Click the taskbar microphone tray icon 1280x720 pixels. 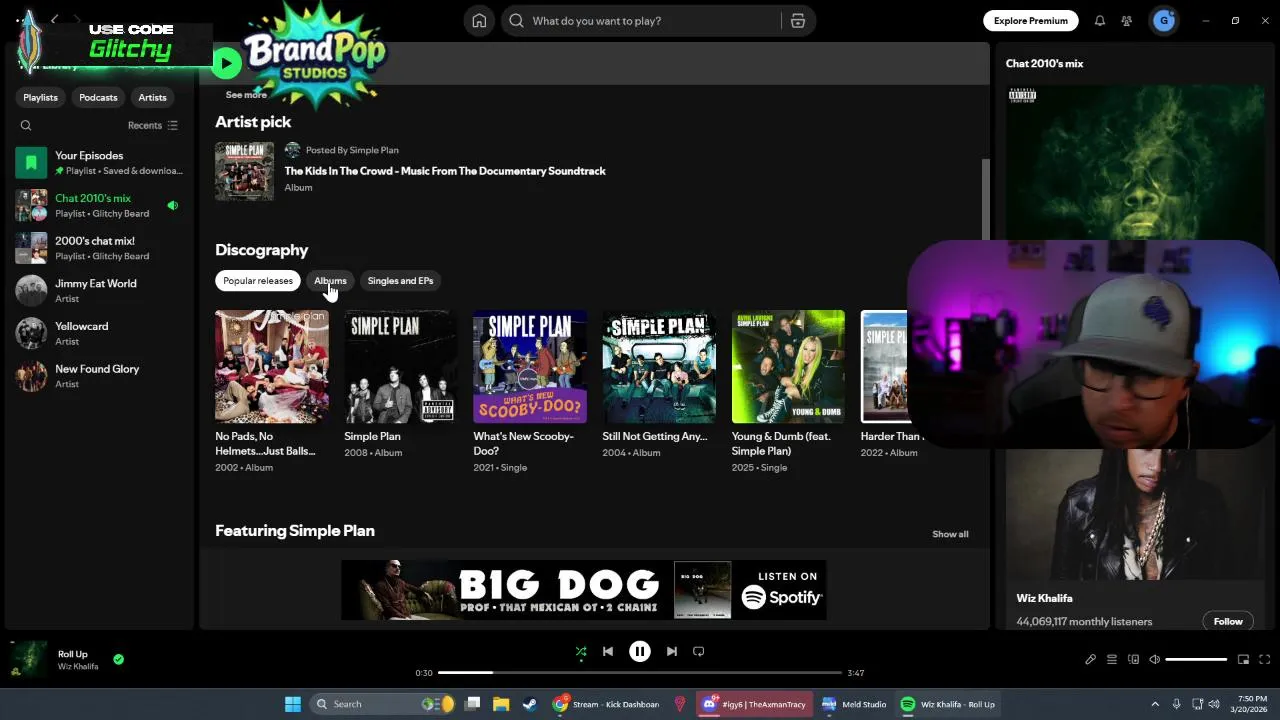[1176, 704]
